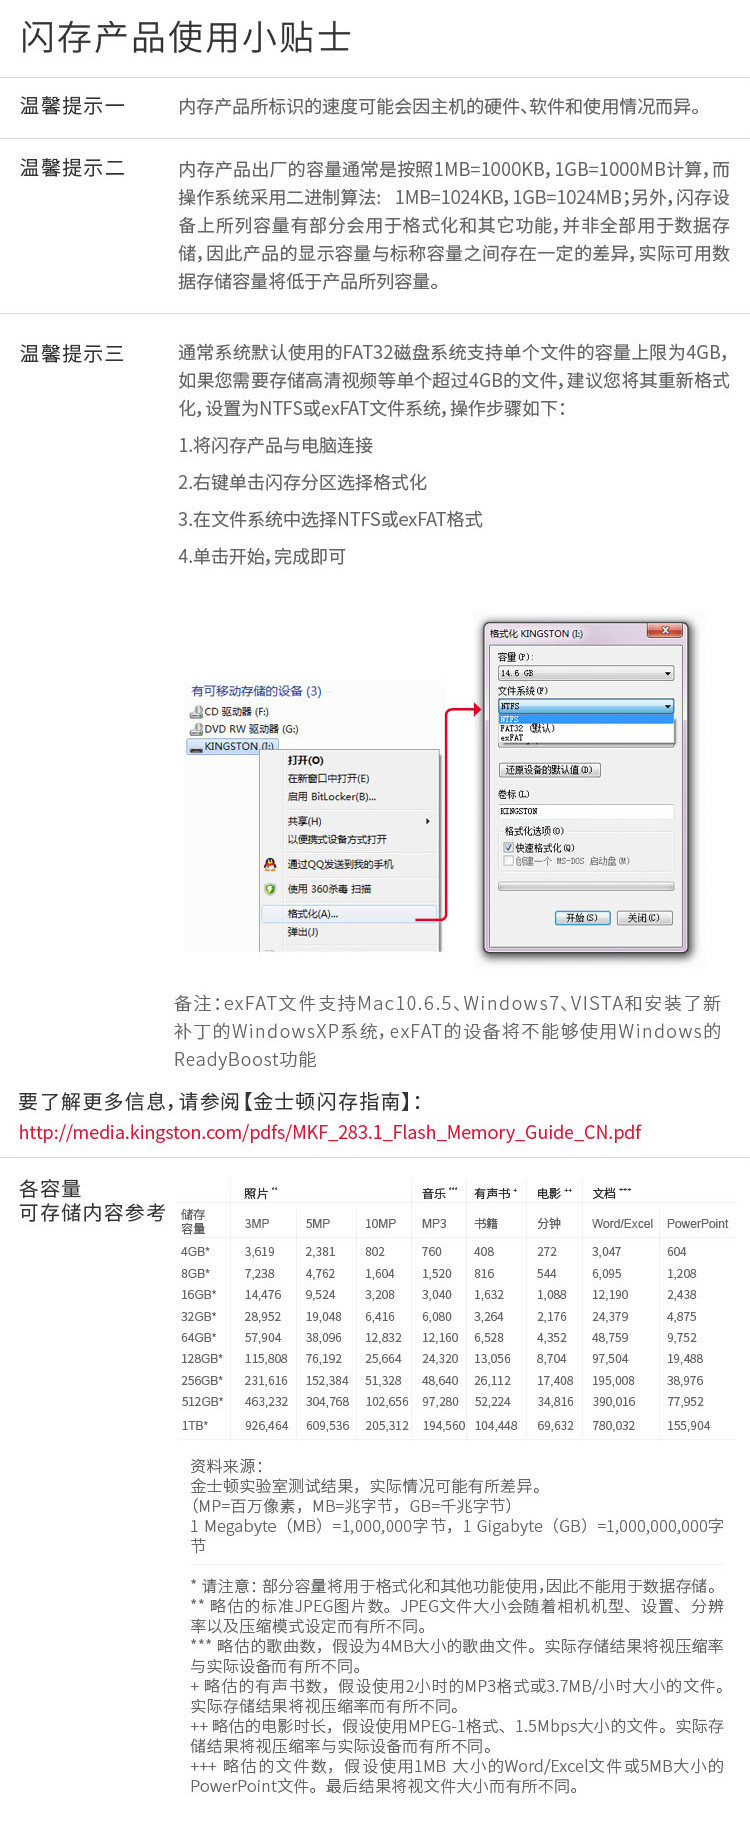
Task: Toggle the 快速格式化(Q) checkbox
Action: click(508, 848)
